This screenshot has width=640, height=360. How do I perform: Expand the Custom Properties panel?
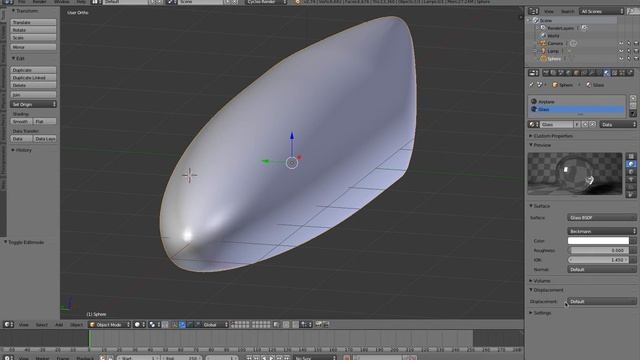551,136
